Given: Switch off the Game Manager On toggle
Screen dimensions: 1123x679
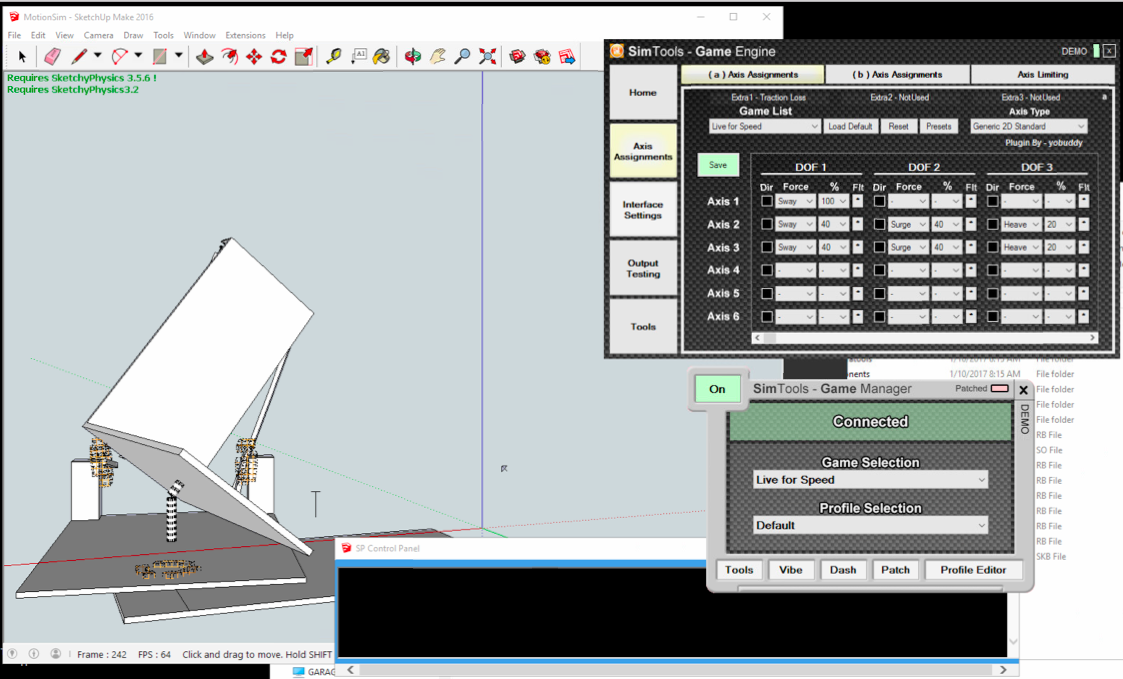Looking at the screenshot, I should tap(717, 389).
